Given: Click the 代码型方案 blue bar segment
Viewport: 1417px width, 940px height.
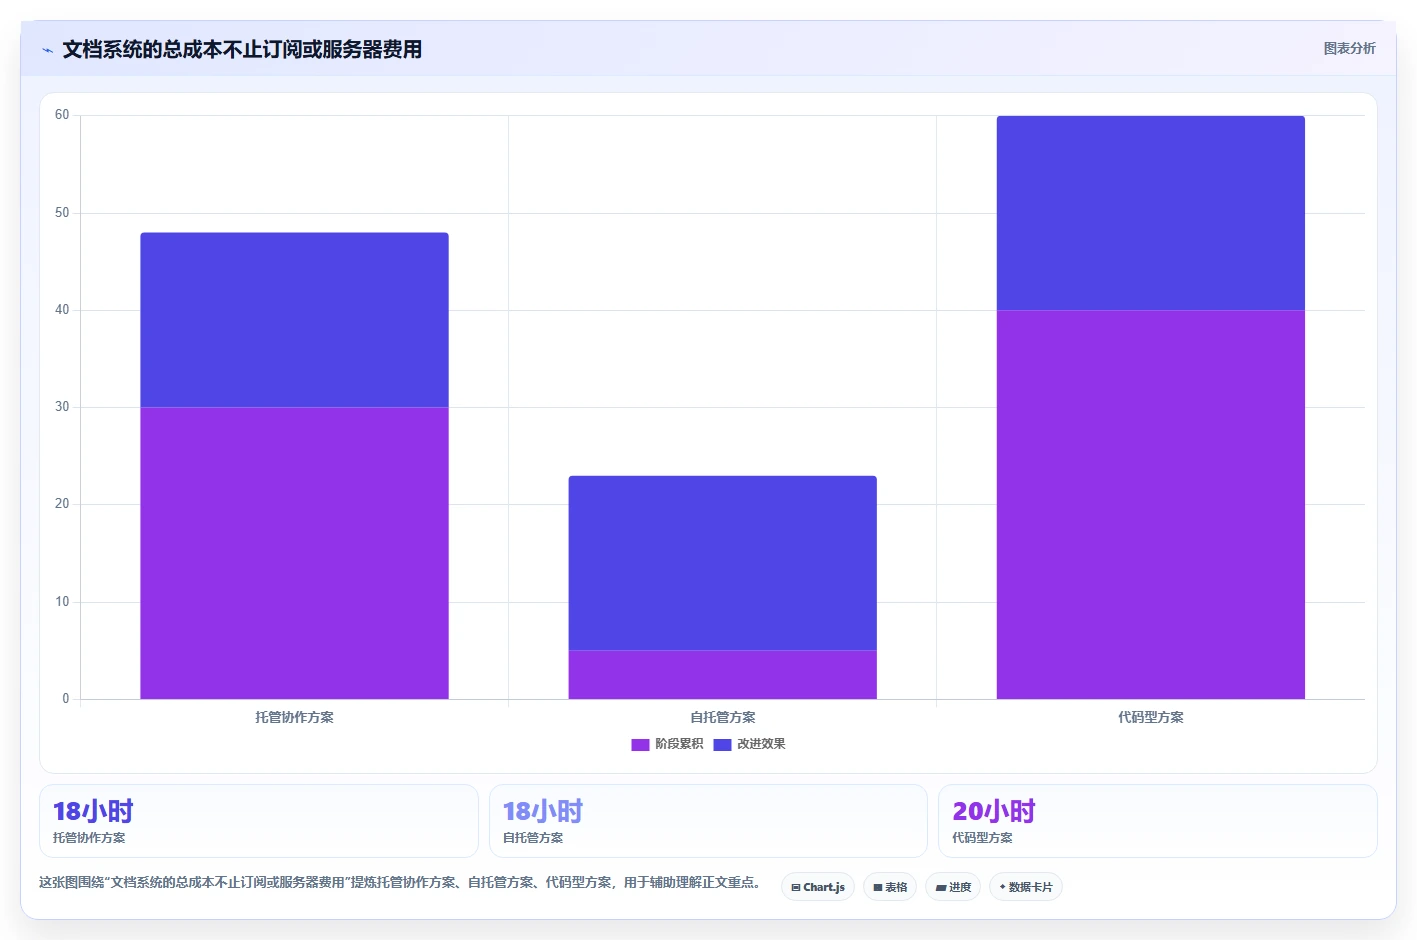Looking at the screenshot, I should (x=1150, y=213).
